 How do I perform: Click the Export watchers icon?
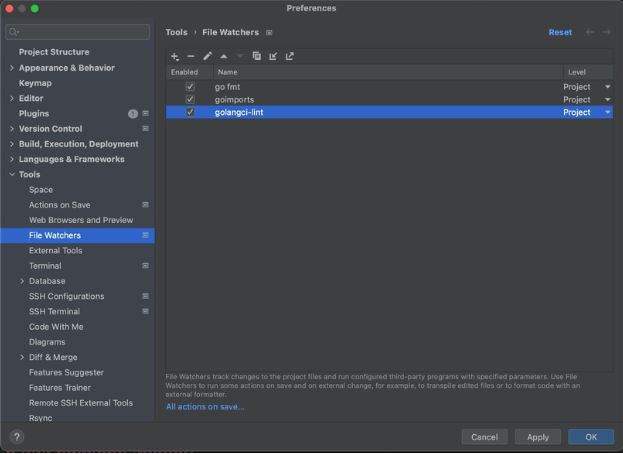coord(289,56)
